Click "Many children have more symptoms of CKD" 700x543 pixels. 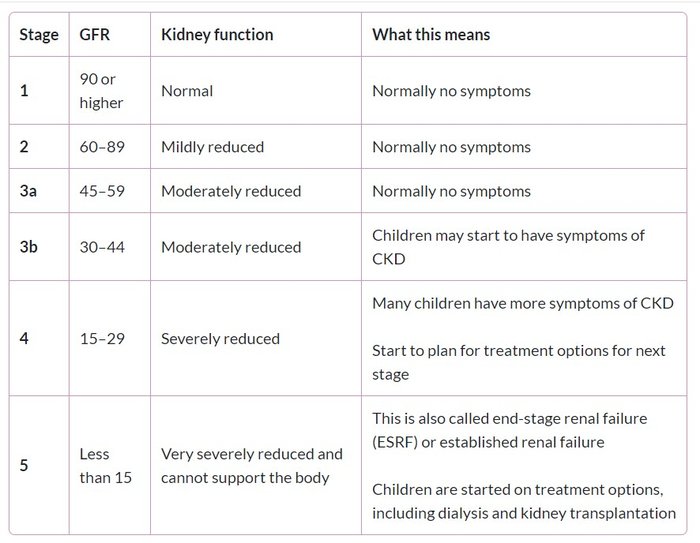coord(523,303)
